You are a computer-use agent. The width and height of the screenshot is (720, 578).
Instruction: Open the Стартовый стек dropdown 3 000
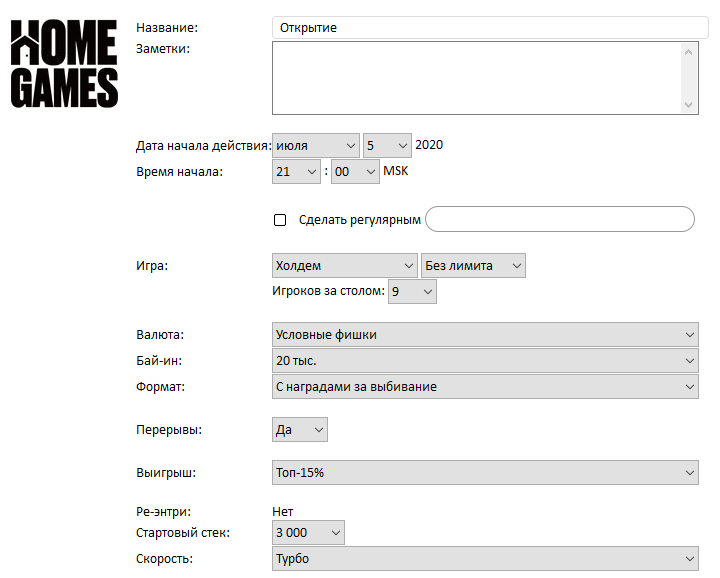click(x=308, y=533)
